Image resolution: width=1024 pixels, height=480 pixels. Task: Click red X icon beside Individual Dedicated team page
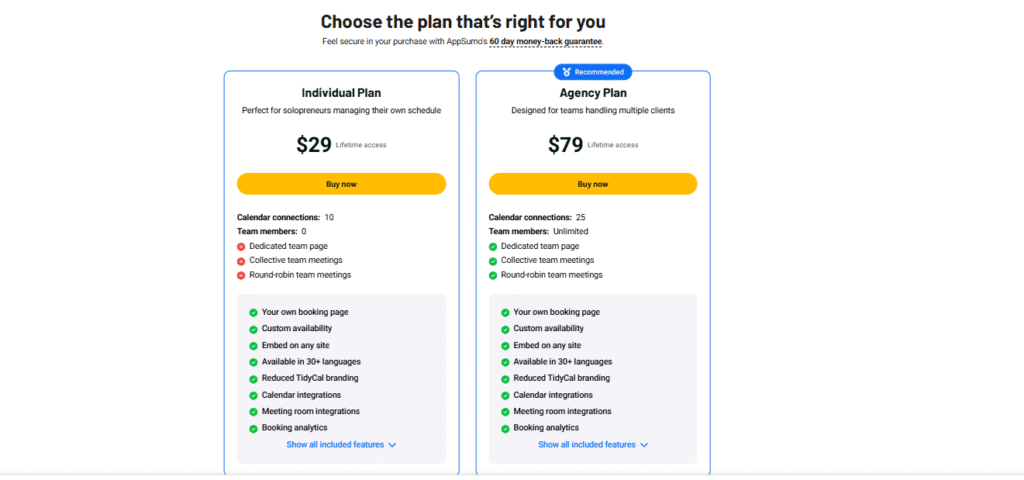[x=241, y=247]
